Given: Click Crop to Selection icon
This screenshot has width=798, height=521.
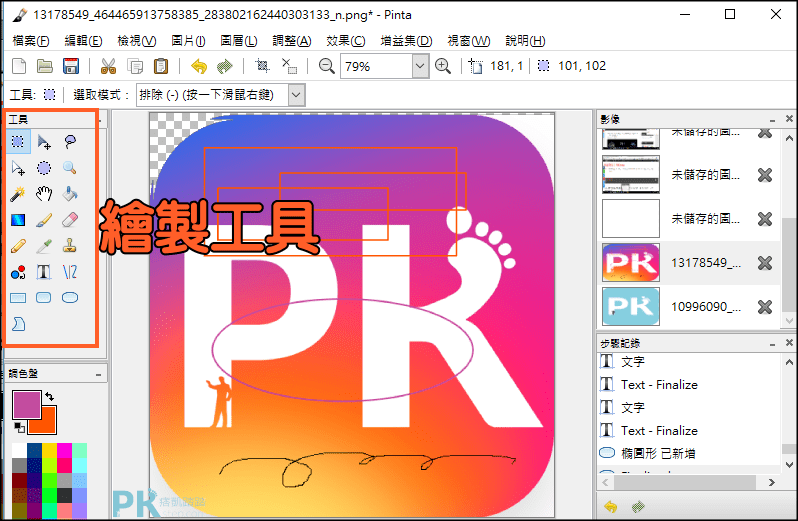Looking at the screenshot, I should (x=262, y=66).
